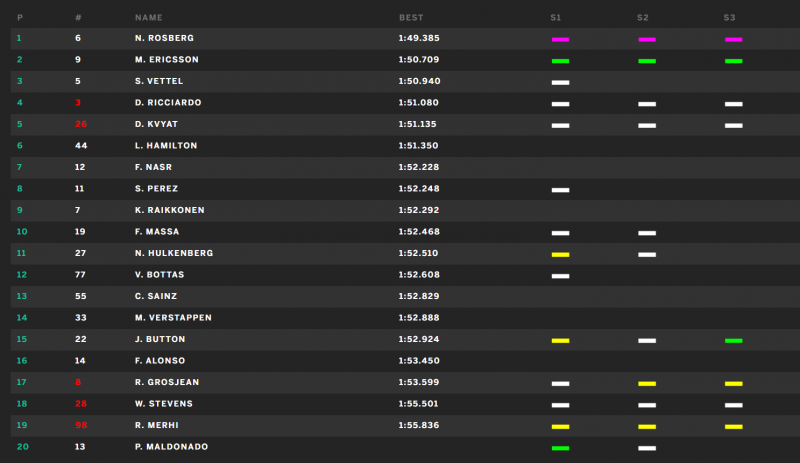Click Vettel's white S1 sector indicator
The image size is (800, 463).
(560, 82)
